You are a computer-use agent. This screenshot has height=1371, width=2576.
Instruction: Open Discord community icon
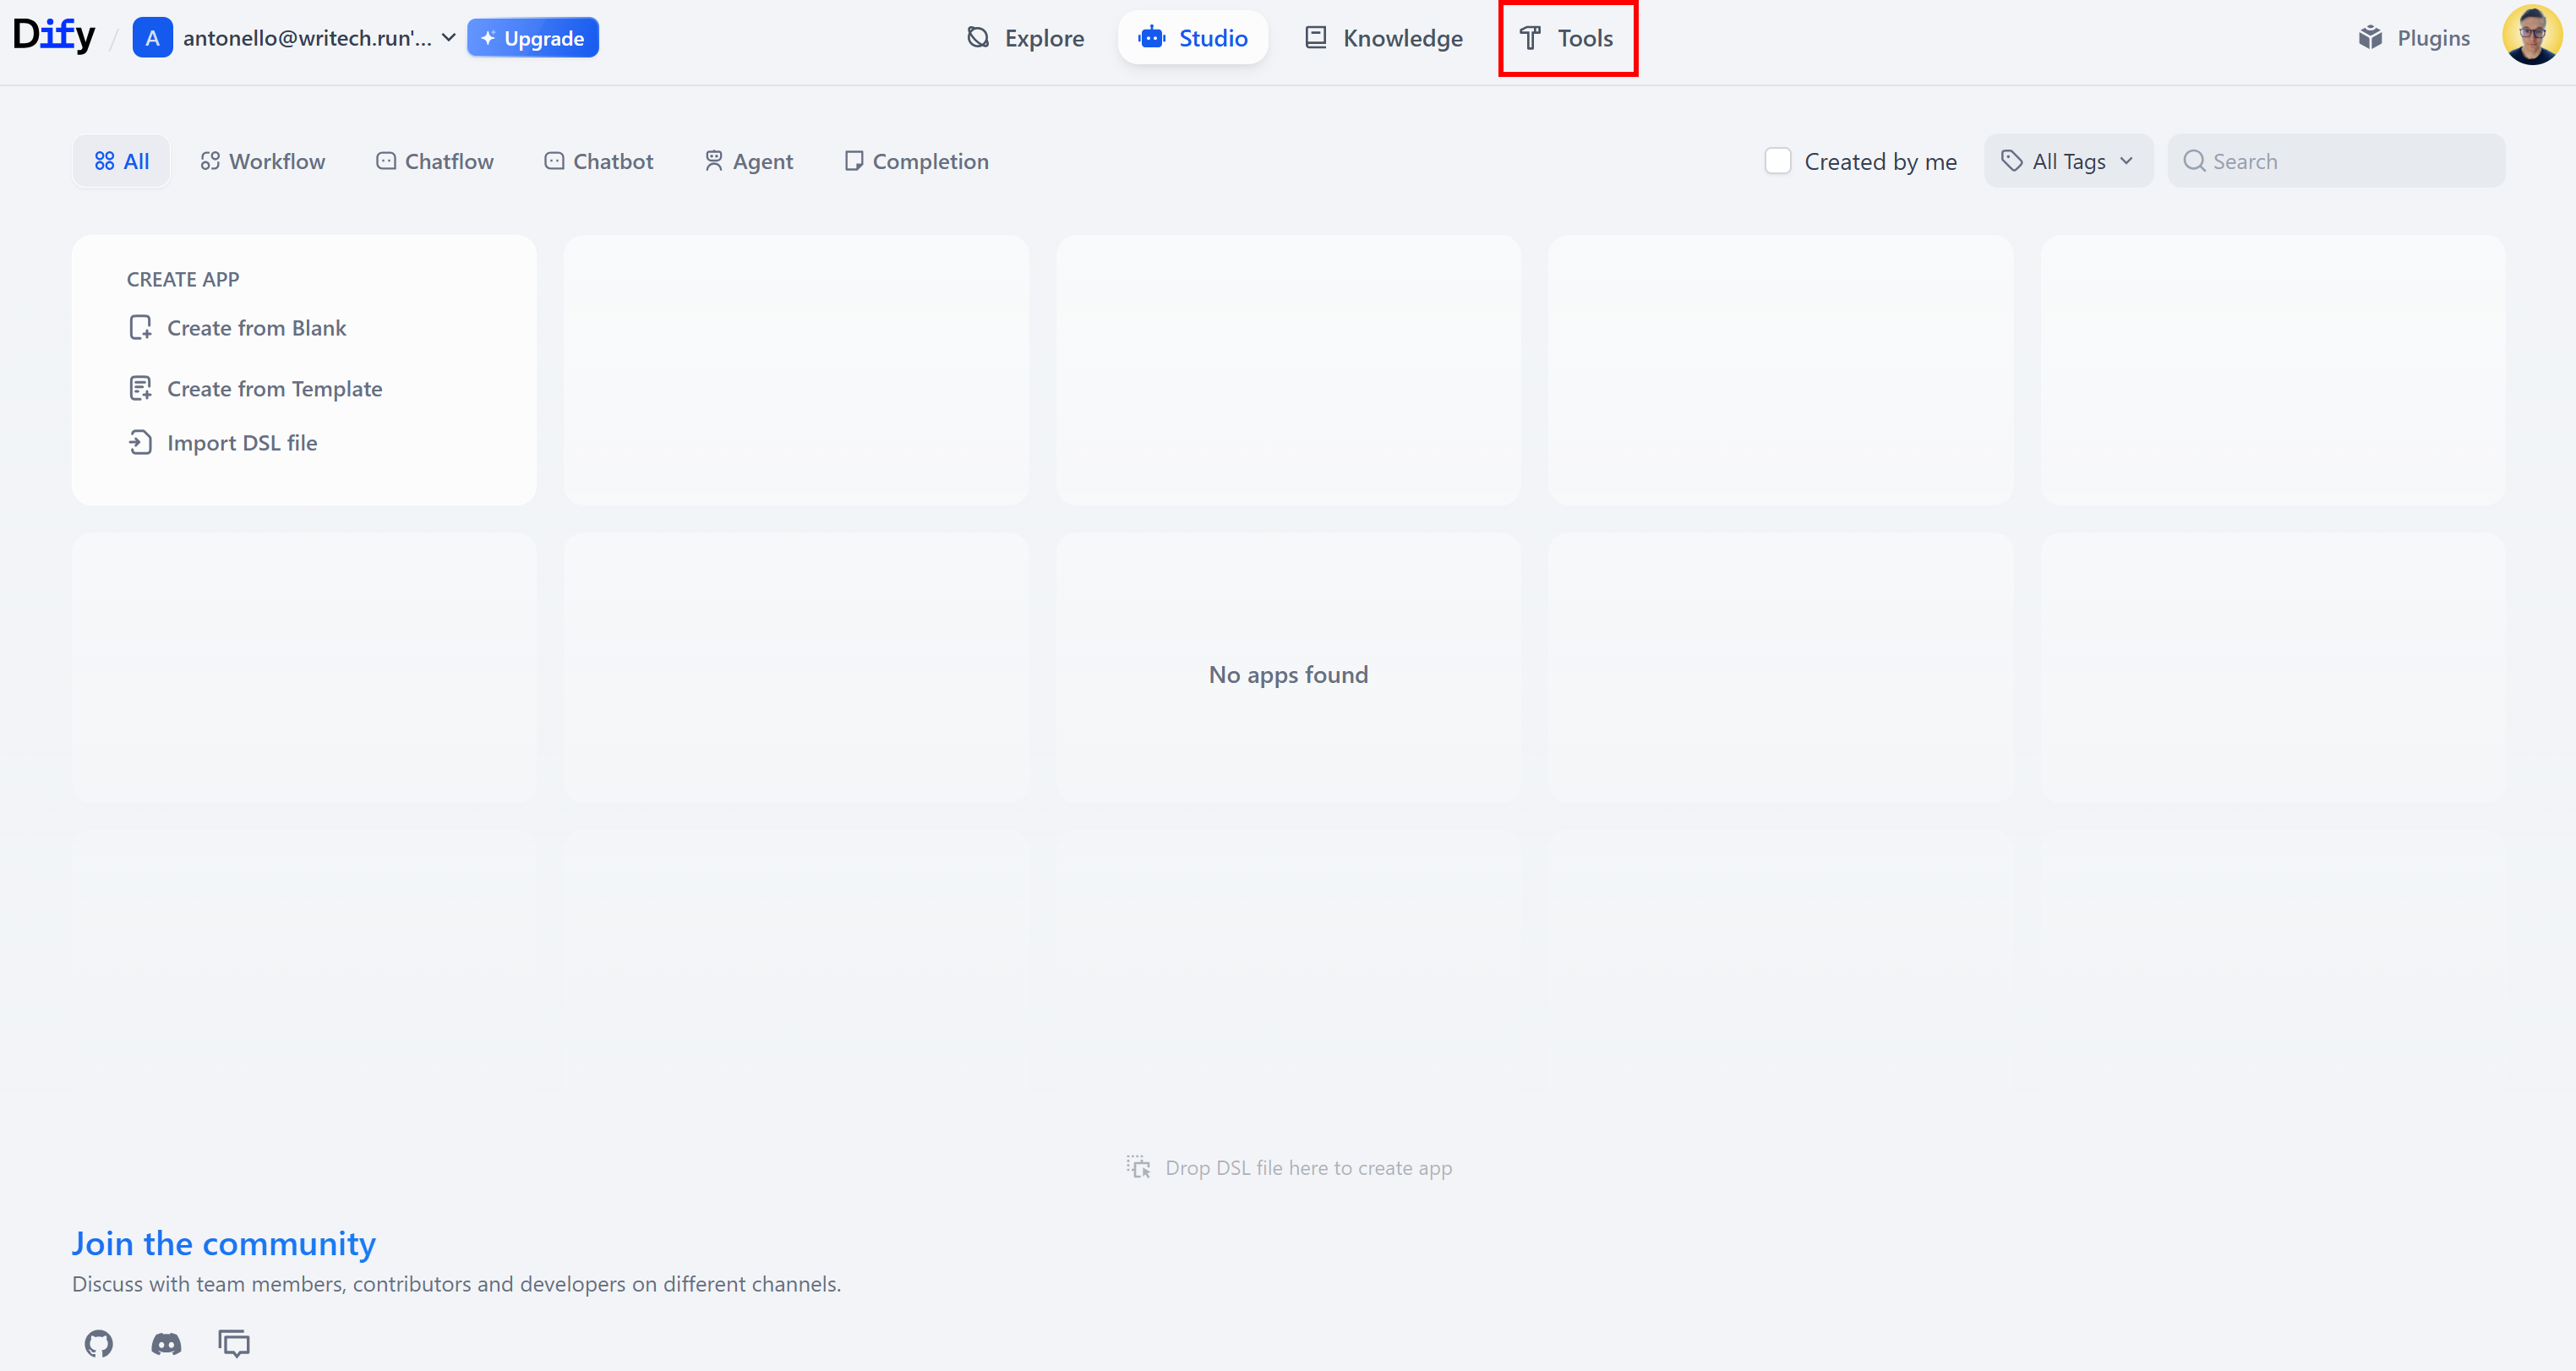click(166, 1343)
